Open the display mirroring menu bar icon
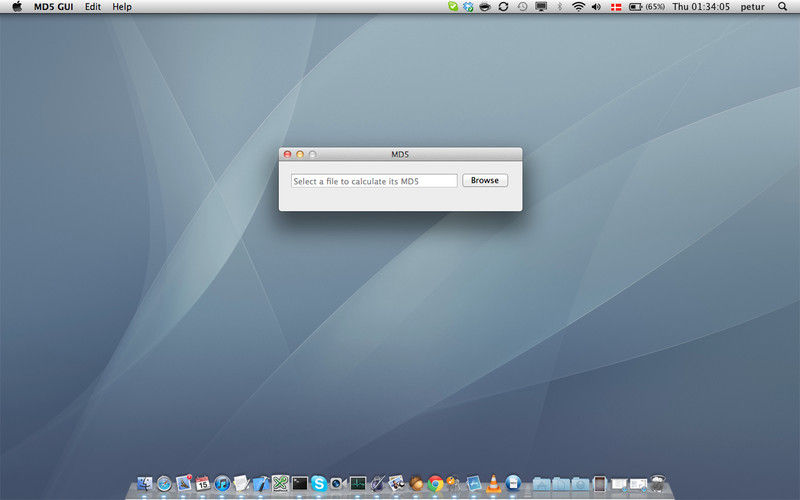The height and width of the screenshot is (500, 800). click(x=541, y=7)
